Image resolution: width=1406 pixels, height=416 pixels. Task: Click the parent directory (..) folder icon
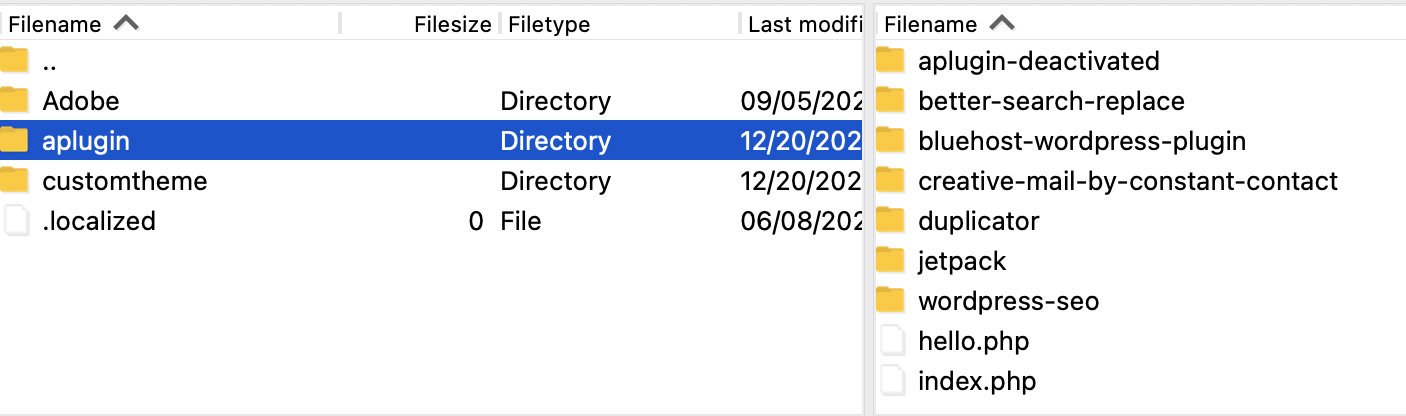(14, 61)
